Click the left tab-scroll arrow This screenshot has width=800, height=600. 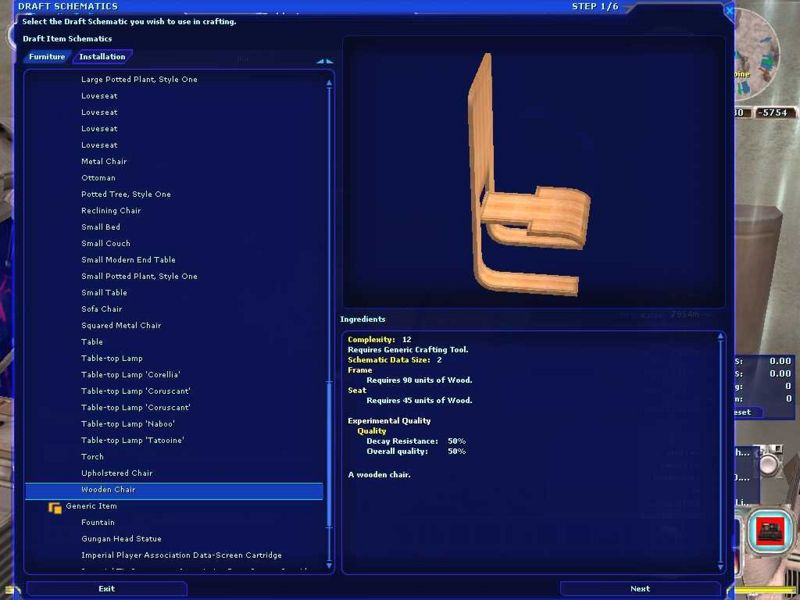click(x=320, y=62)
